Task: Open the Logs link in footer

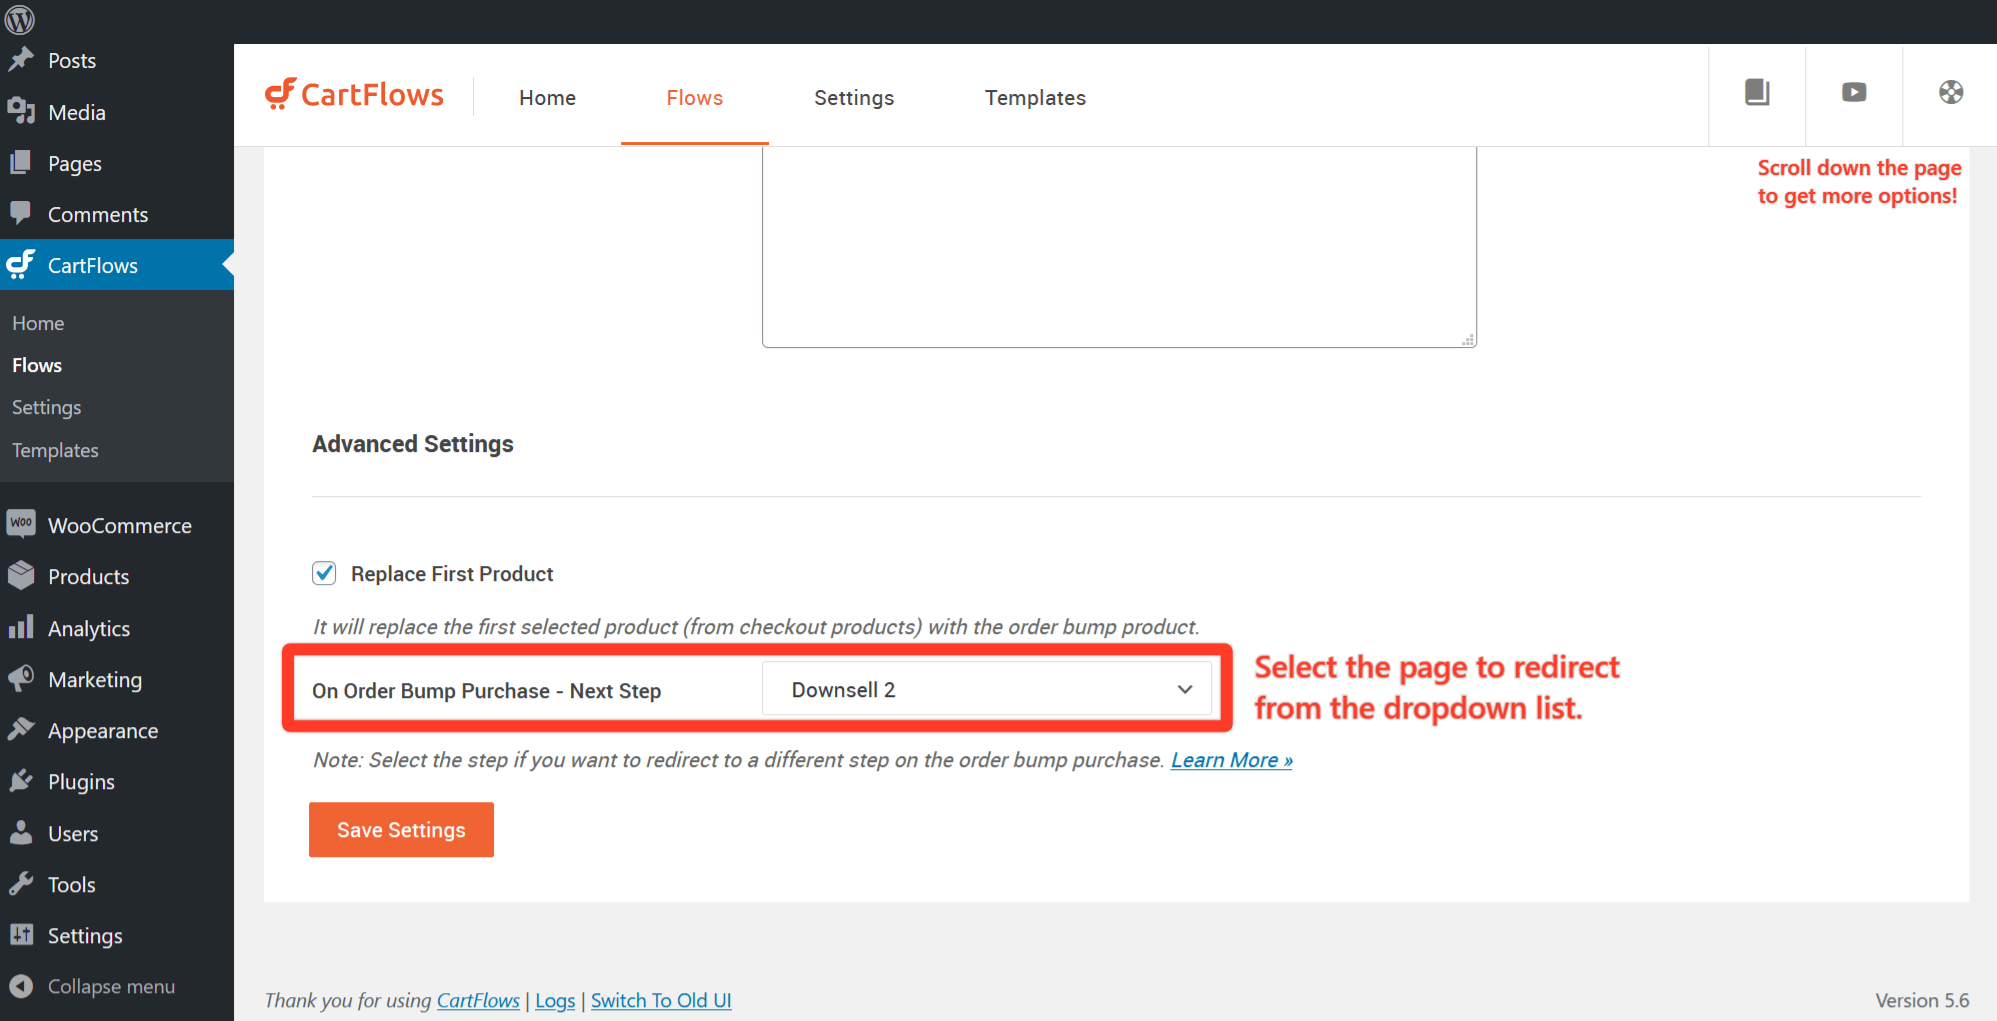Action: (x=555, y=1001)
